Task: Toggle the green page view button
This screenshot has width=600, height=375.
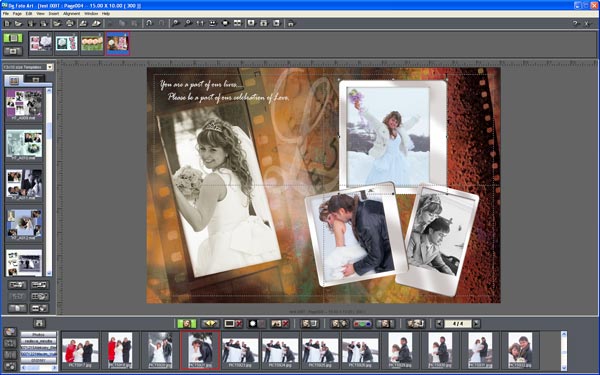Action: (x=13, y=38)
